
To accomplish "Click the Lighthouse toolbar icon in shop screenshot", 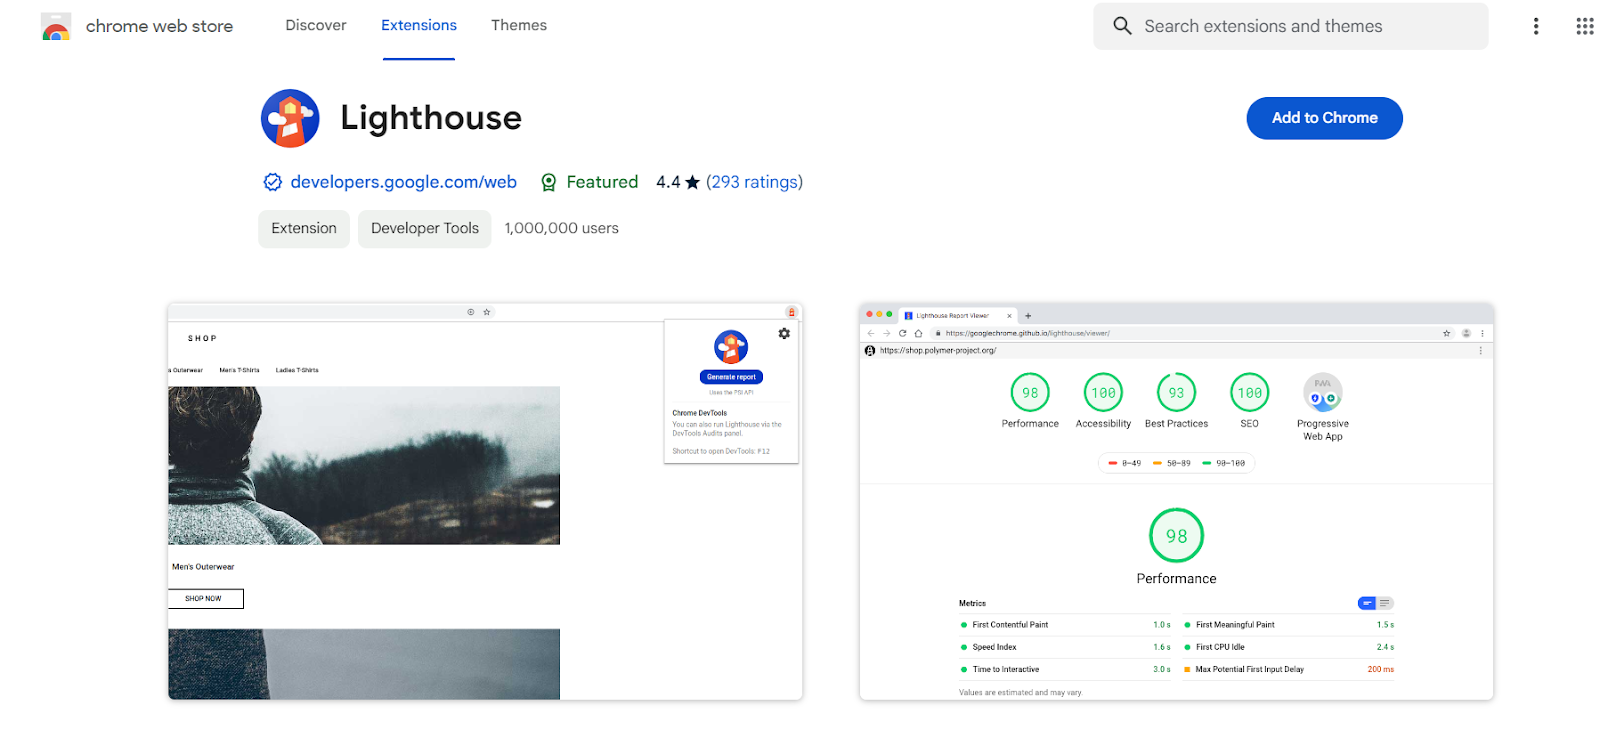I will (791, 312).
